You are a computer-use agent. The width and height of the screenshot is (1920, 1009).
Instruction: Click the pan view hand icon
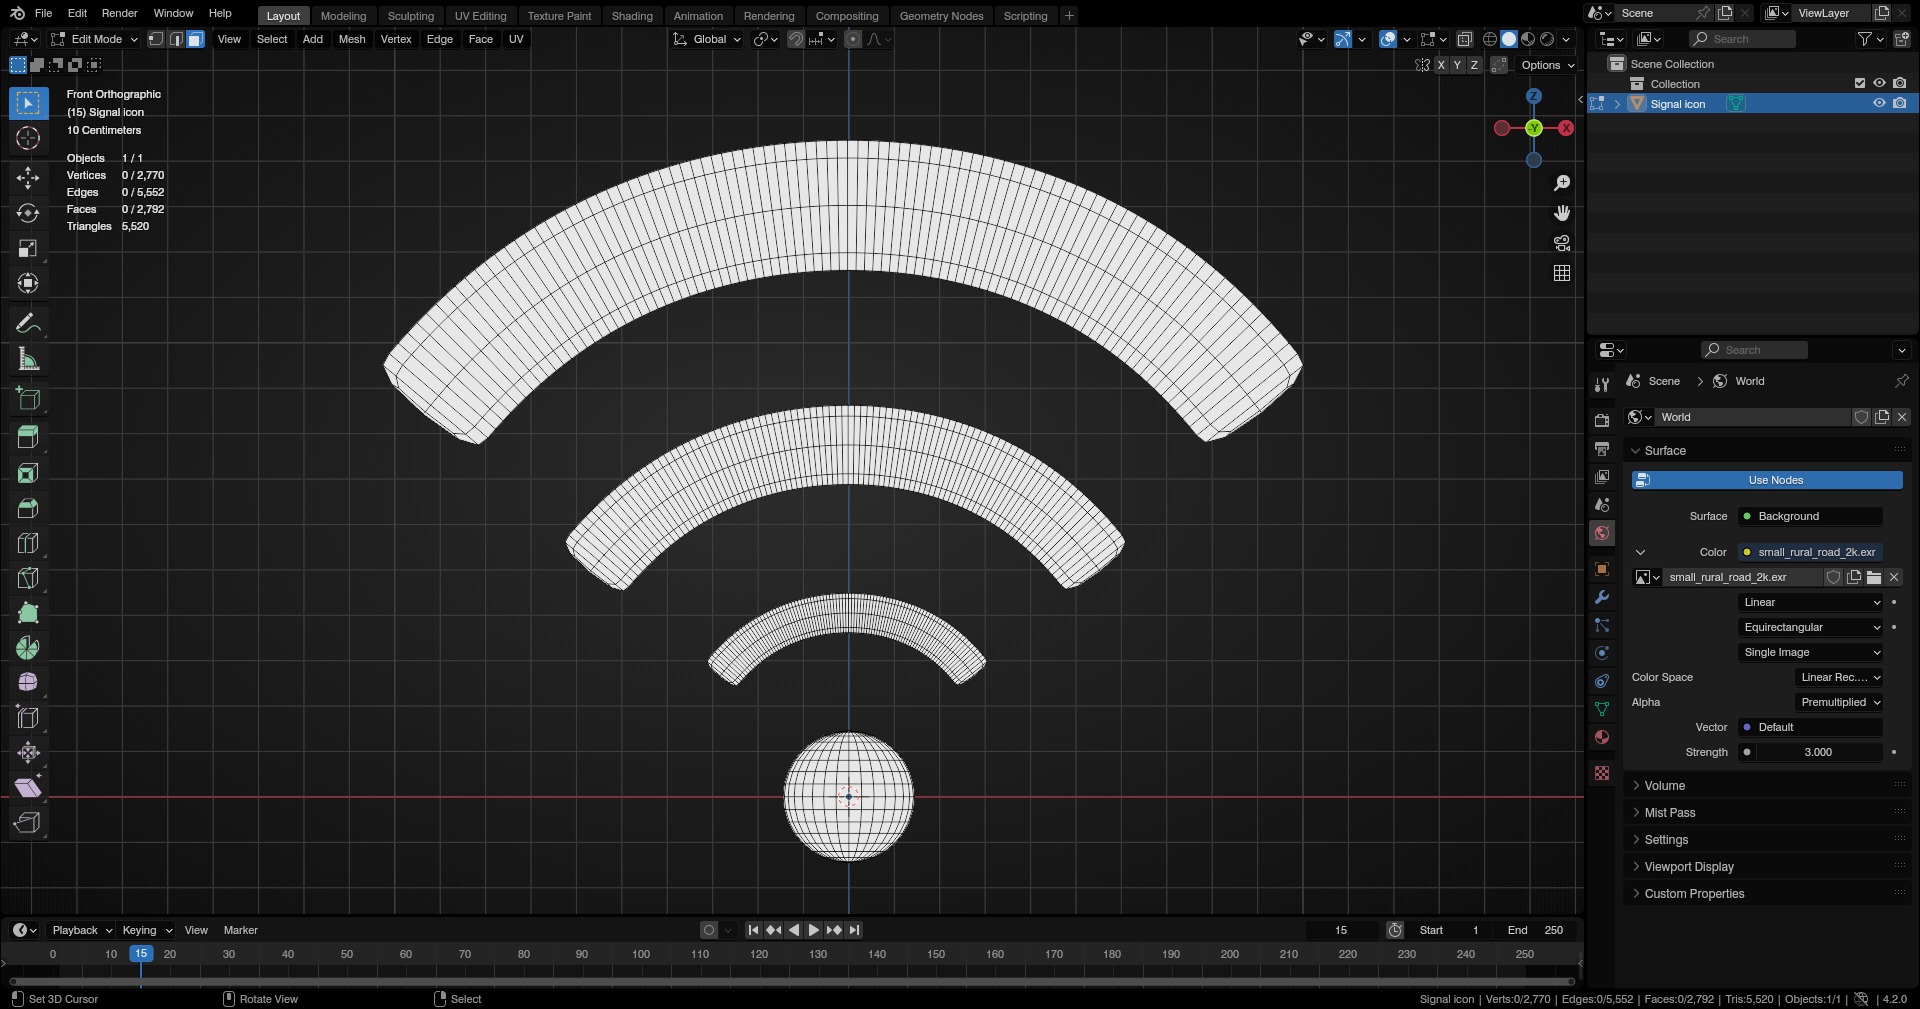pos(1562,213)
